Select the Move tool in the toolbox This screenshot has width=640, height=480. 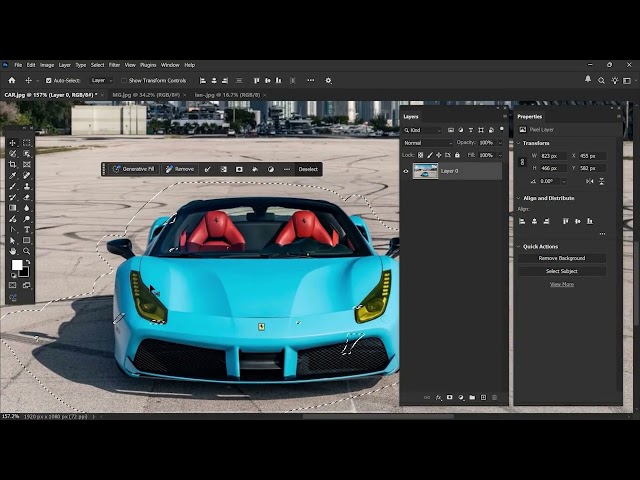[x=13, y=143]
